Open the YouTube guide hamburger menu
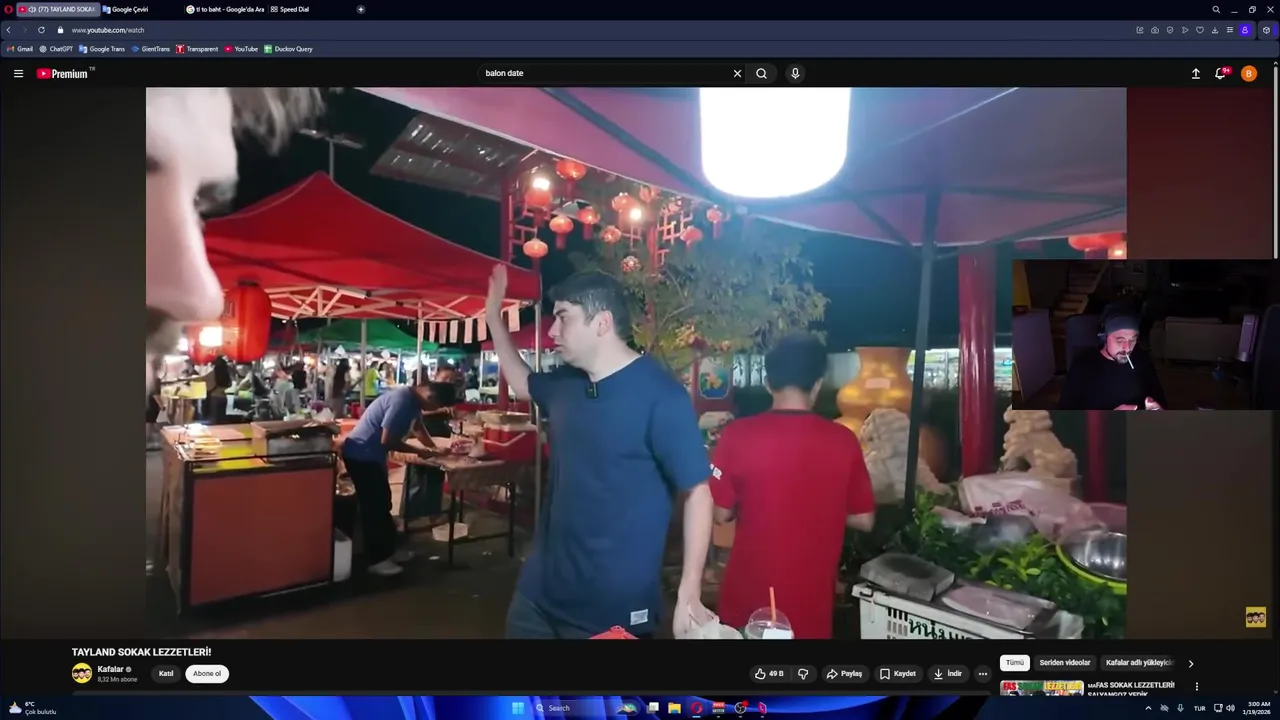 click(18, 73)
